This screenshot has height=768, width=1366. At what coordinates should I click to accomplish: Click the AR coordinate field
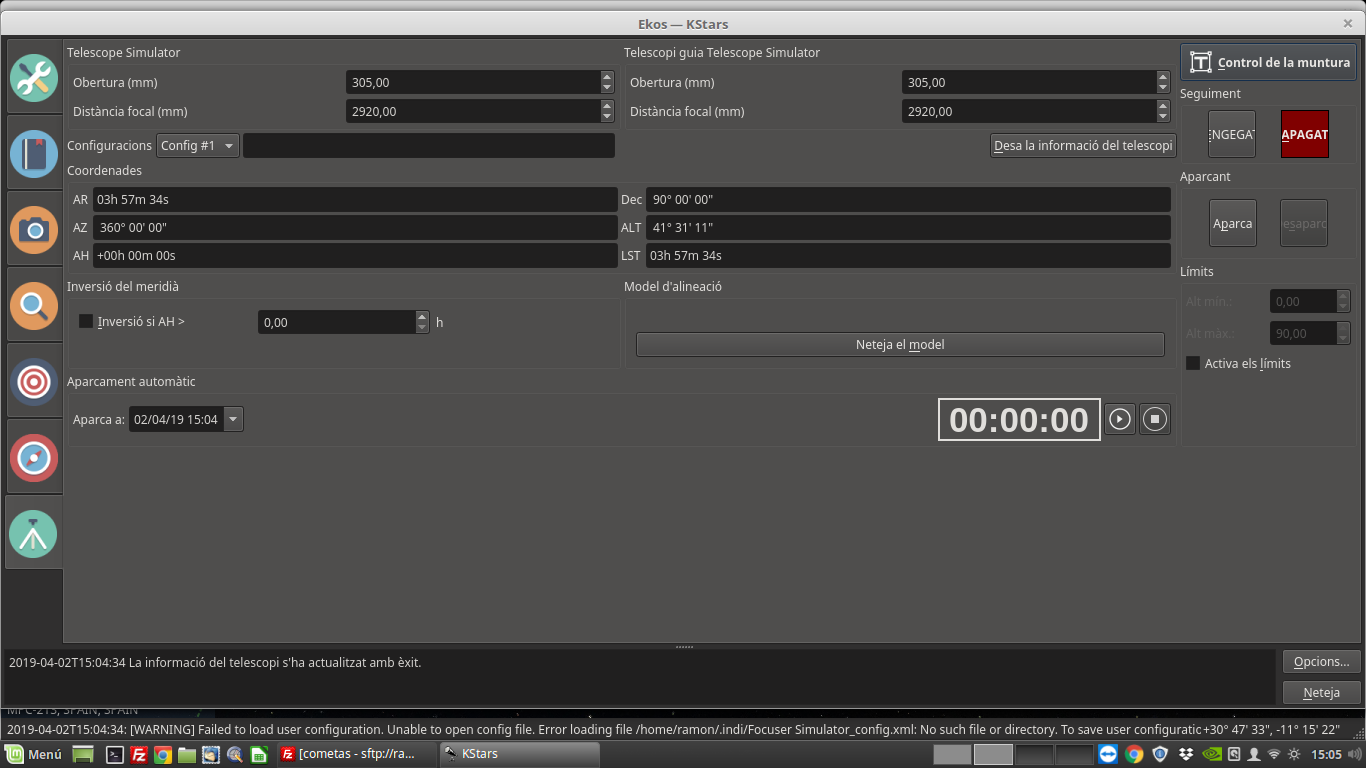(355, 200)
